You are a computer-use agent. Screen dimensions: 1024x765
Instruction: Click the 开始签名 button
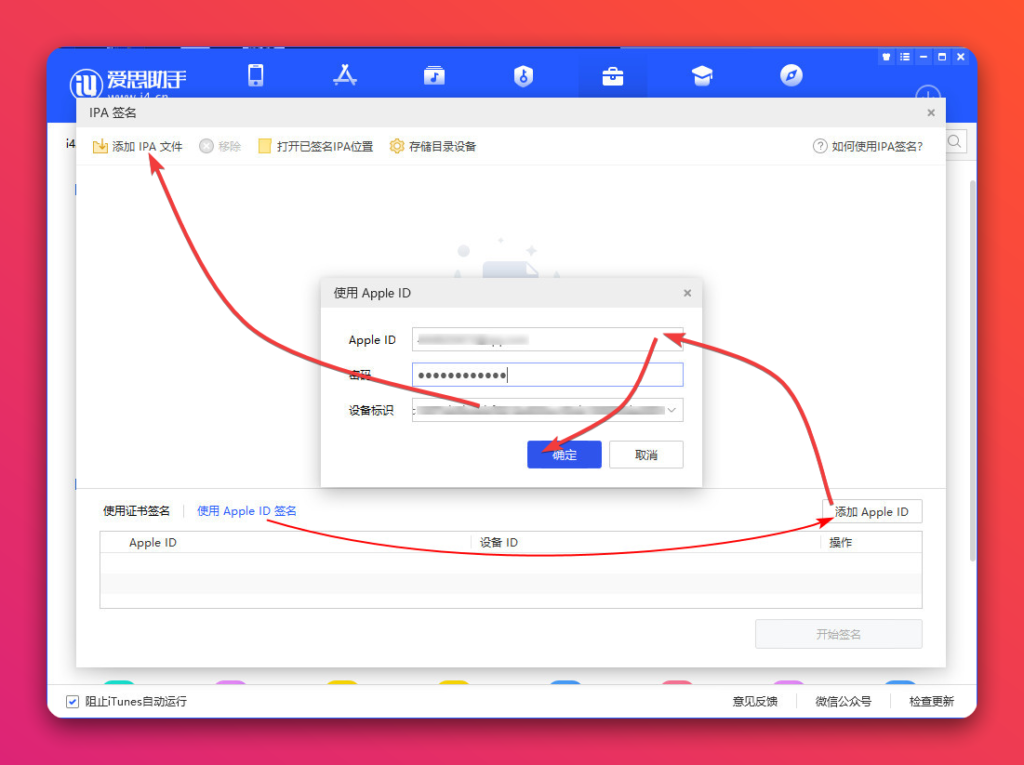click(x=839, y=634)
